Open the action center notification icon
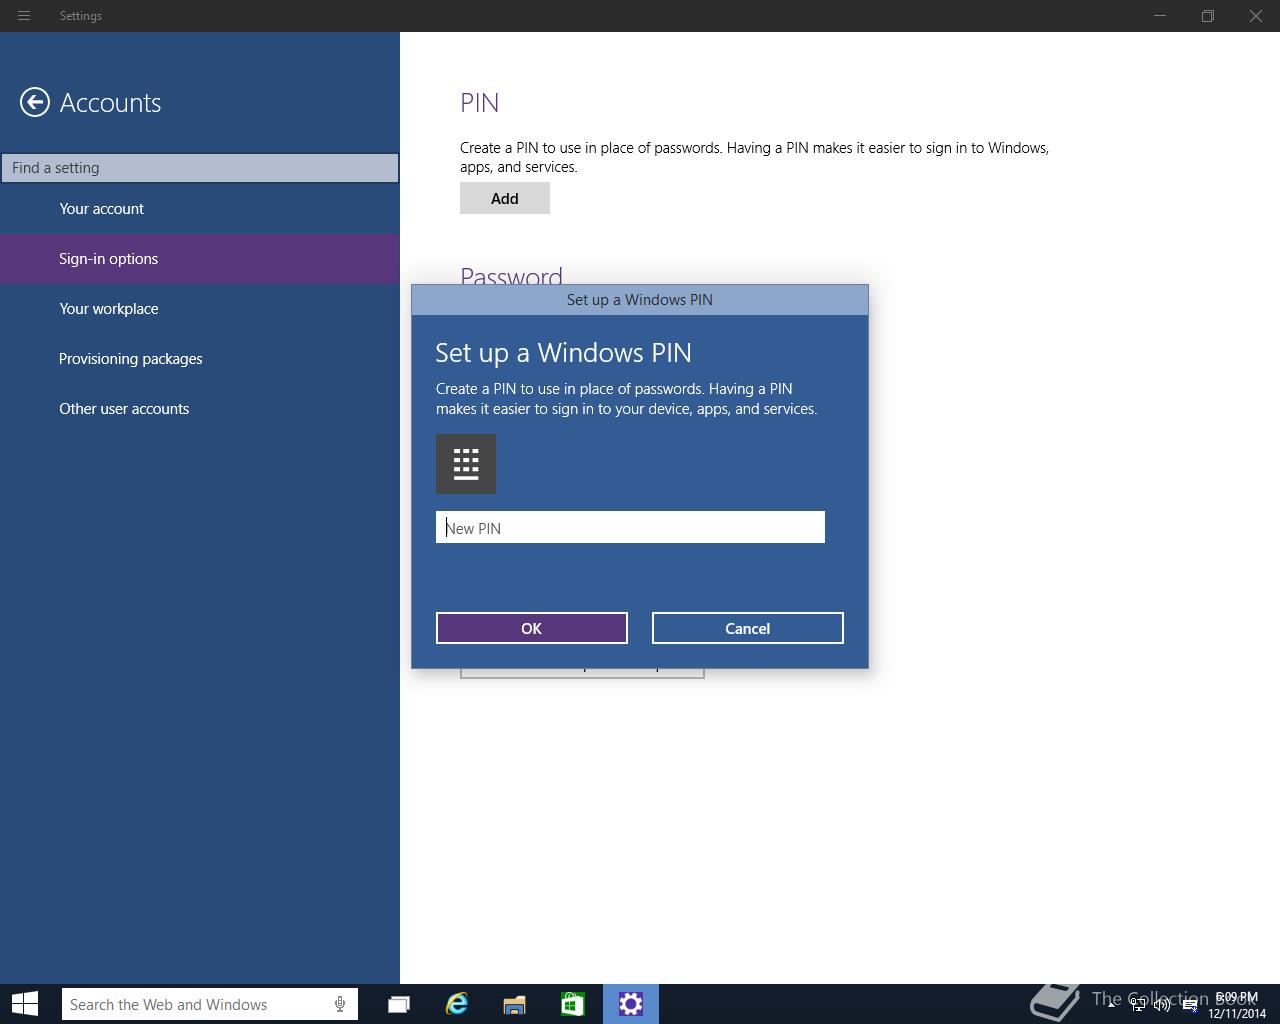Viewport: 1280px width, 1024px height. click(1189, 1005)
